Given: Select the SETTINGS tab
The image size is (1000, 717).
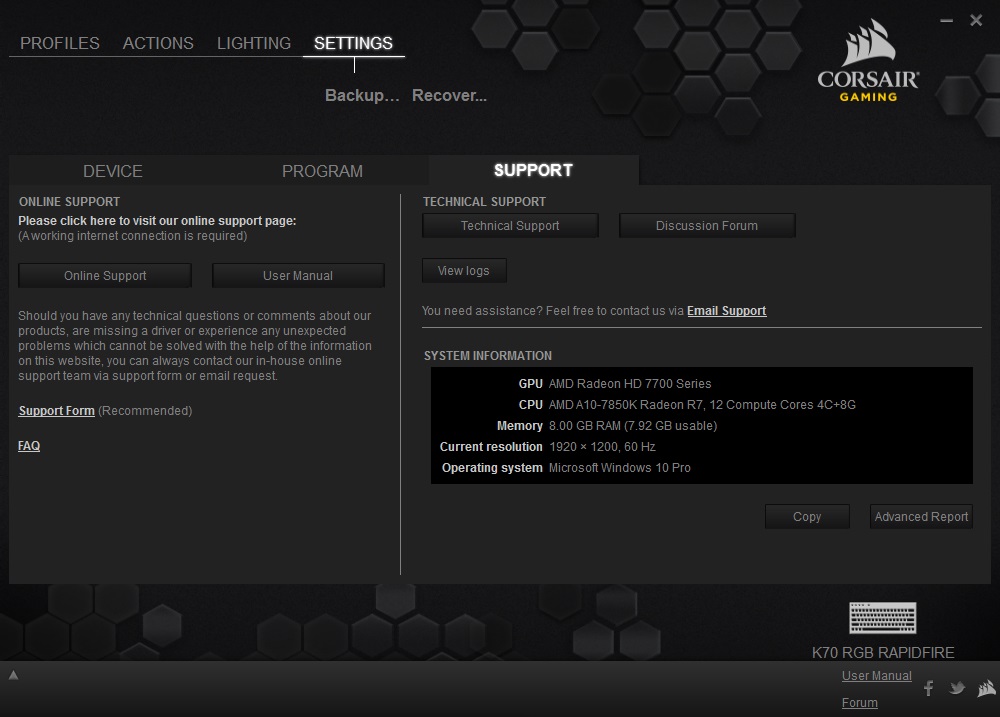Looking at the screenshot, I should pyautogui.click(x=353, y=43).
